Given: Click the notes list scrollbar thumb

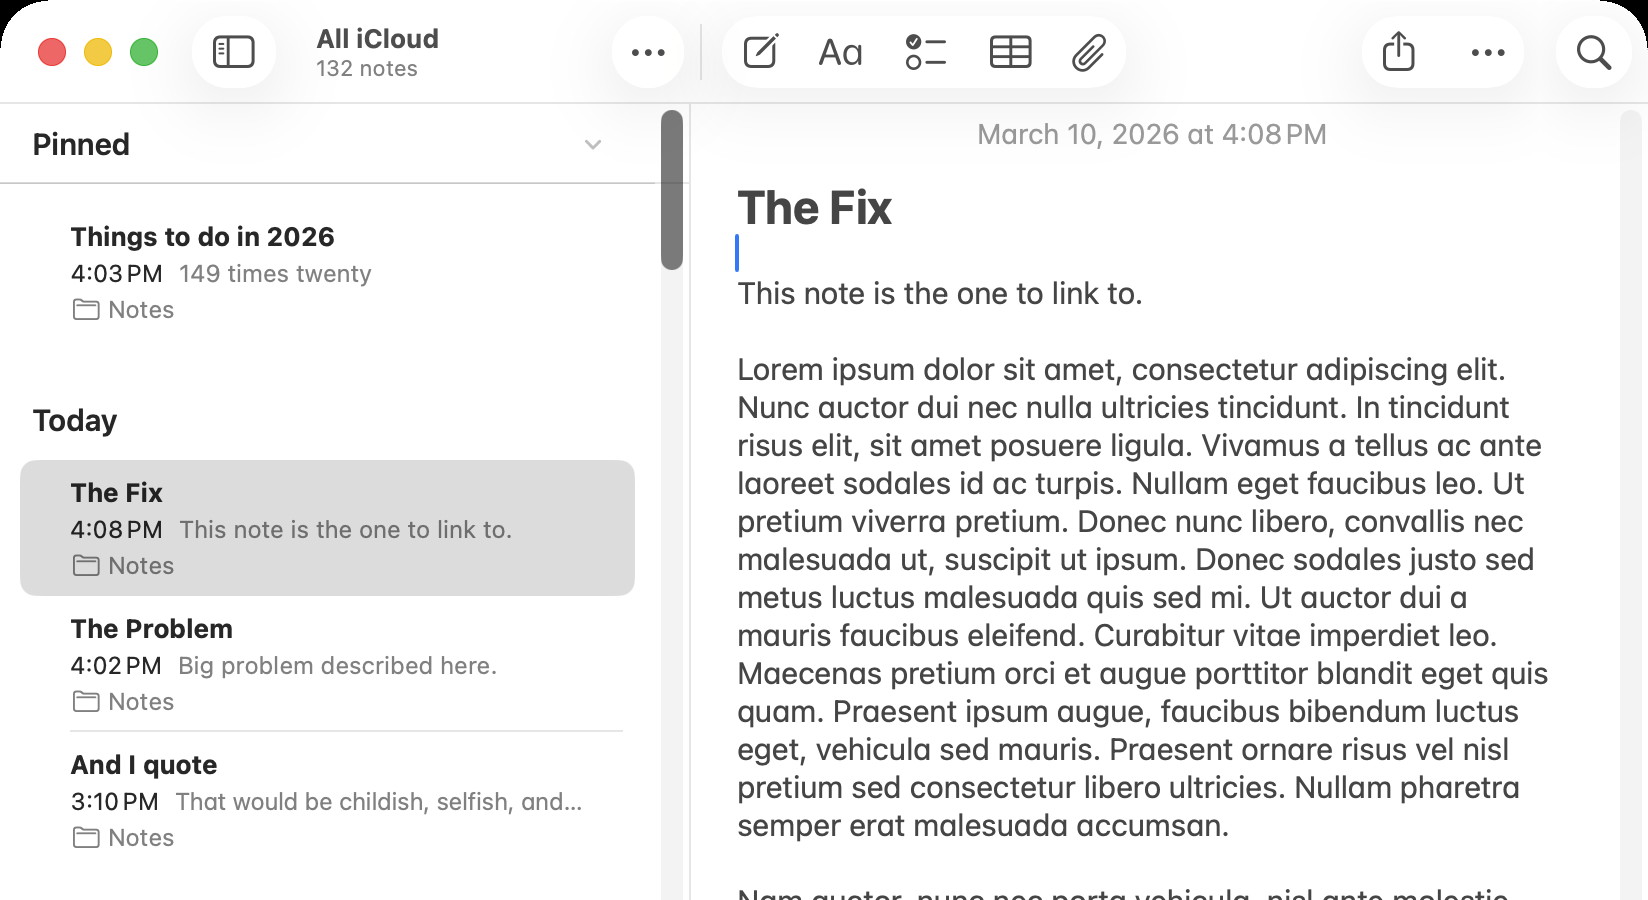Looking at the screenshot, I should 672,190.
